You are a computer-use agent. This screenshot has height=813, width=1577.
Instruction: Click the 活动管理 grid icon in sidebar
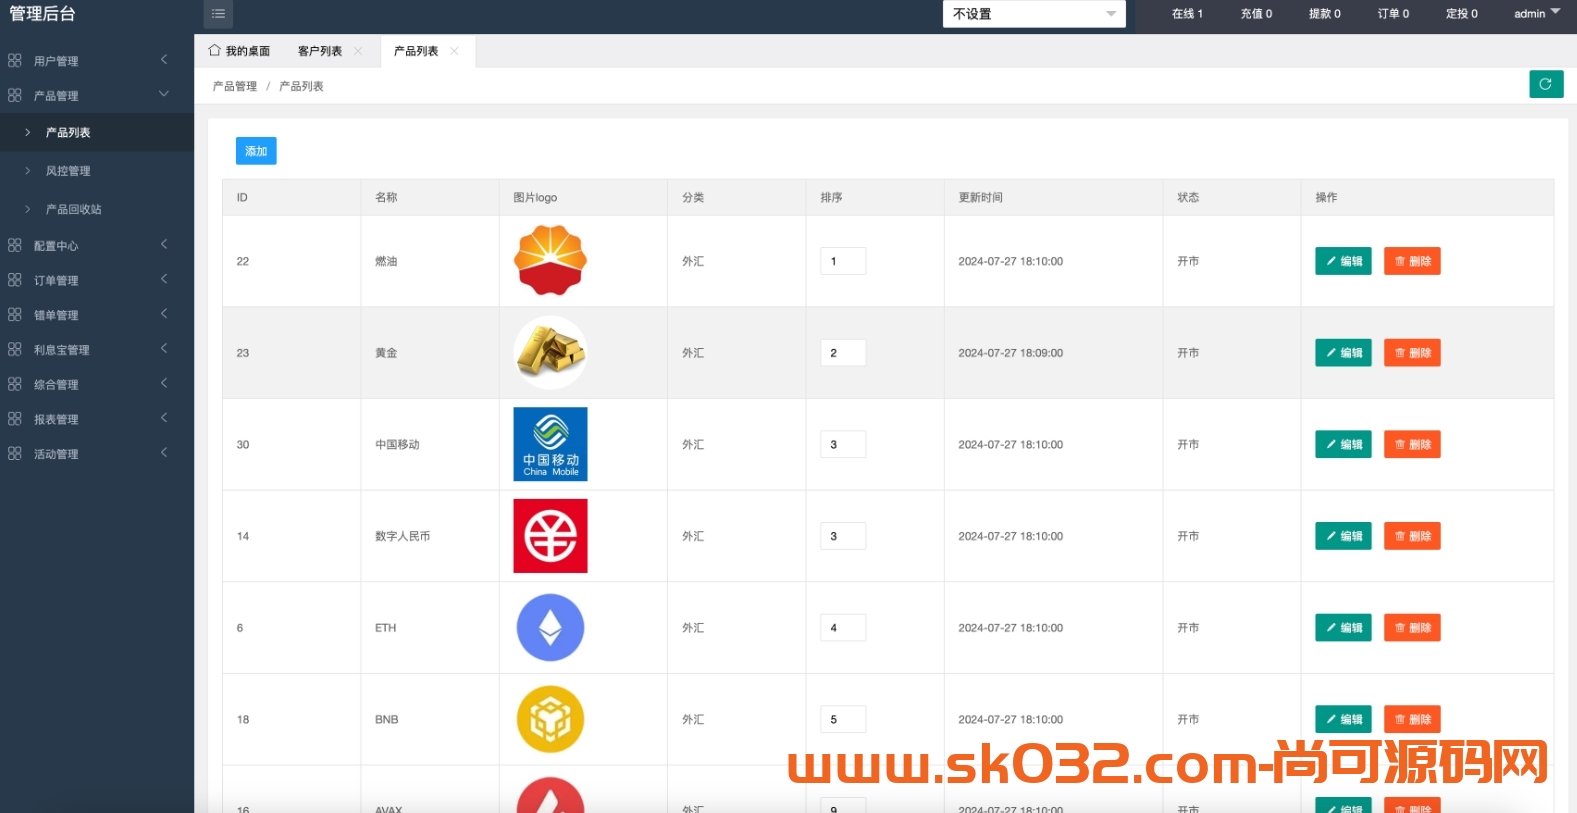15,453
